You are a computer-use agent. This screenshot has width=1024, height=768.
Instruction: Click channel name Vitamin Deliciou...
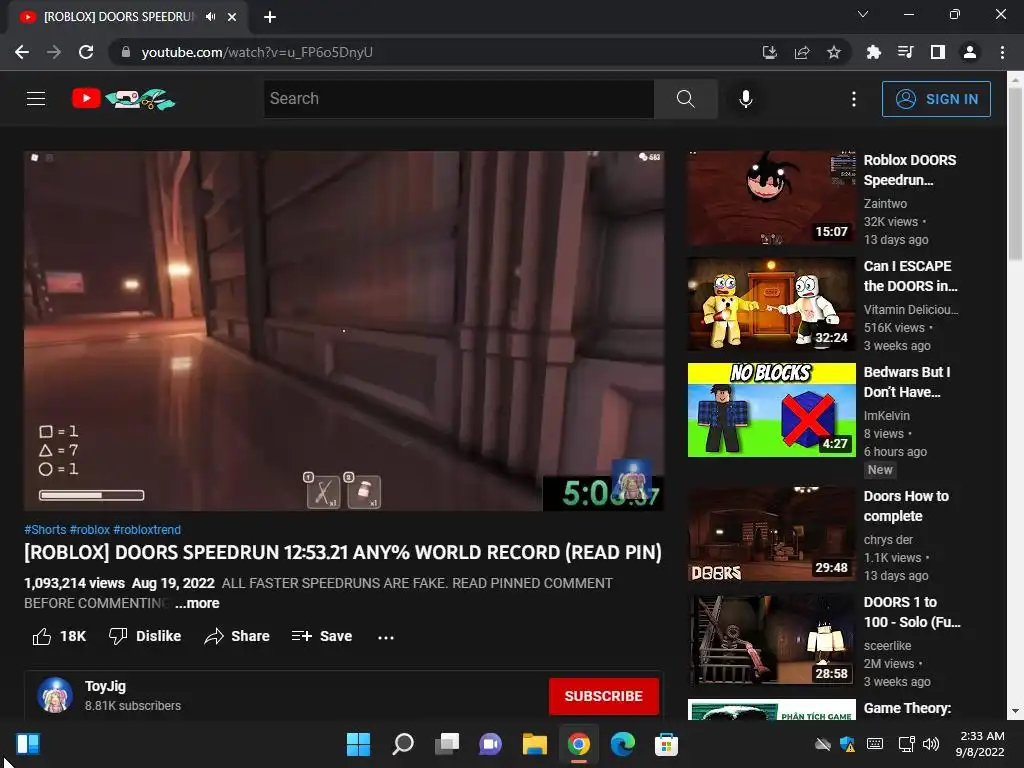911,310
